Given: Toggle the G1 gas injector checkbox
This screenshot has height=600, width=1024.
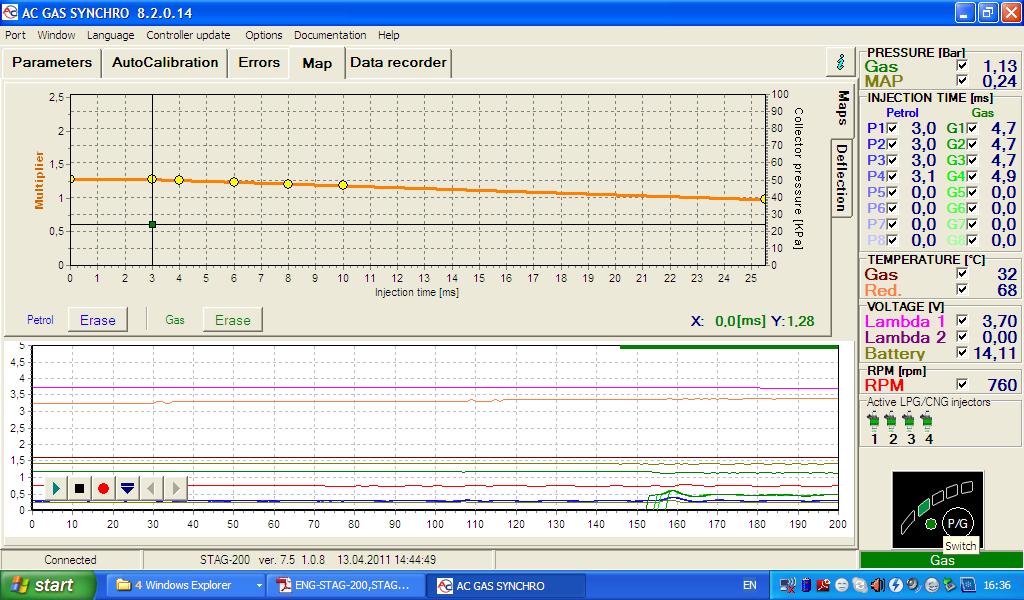Looking at the screenshot, I should [x=972, y=128].
